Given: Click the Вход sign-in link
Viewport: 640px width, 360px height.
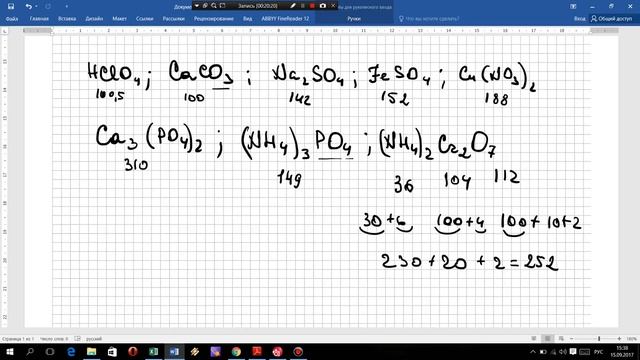Looking at the screenshot, I should [580, 19].
